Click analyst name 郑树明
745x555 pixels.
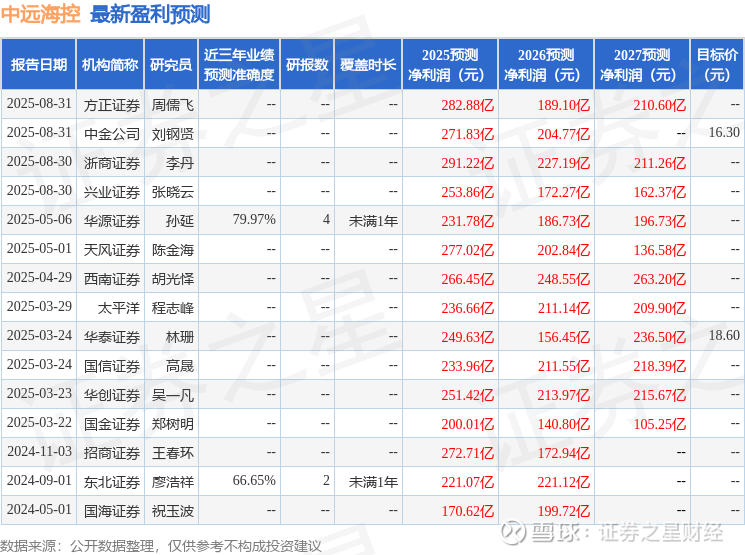pyautogui.click(x=172, y=424)
